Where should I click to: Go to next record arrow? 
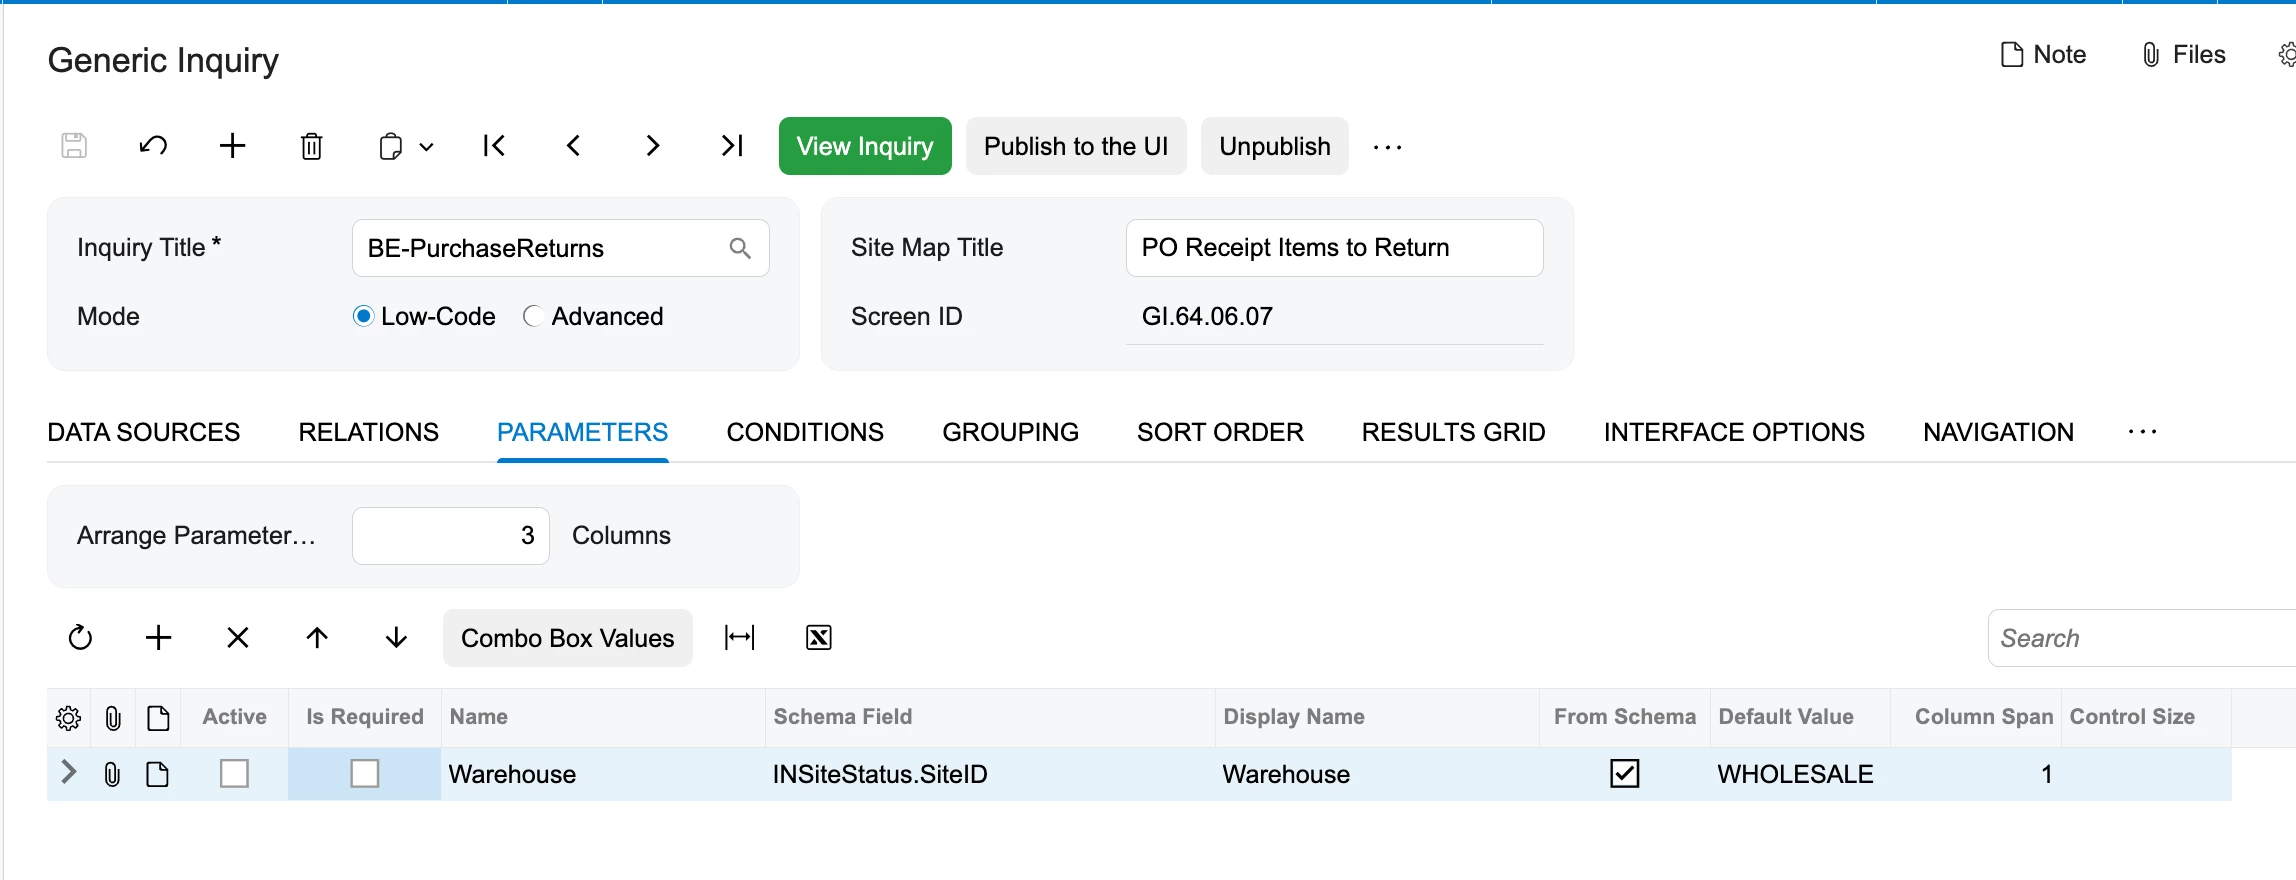[652, 146]
